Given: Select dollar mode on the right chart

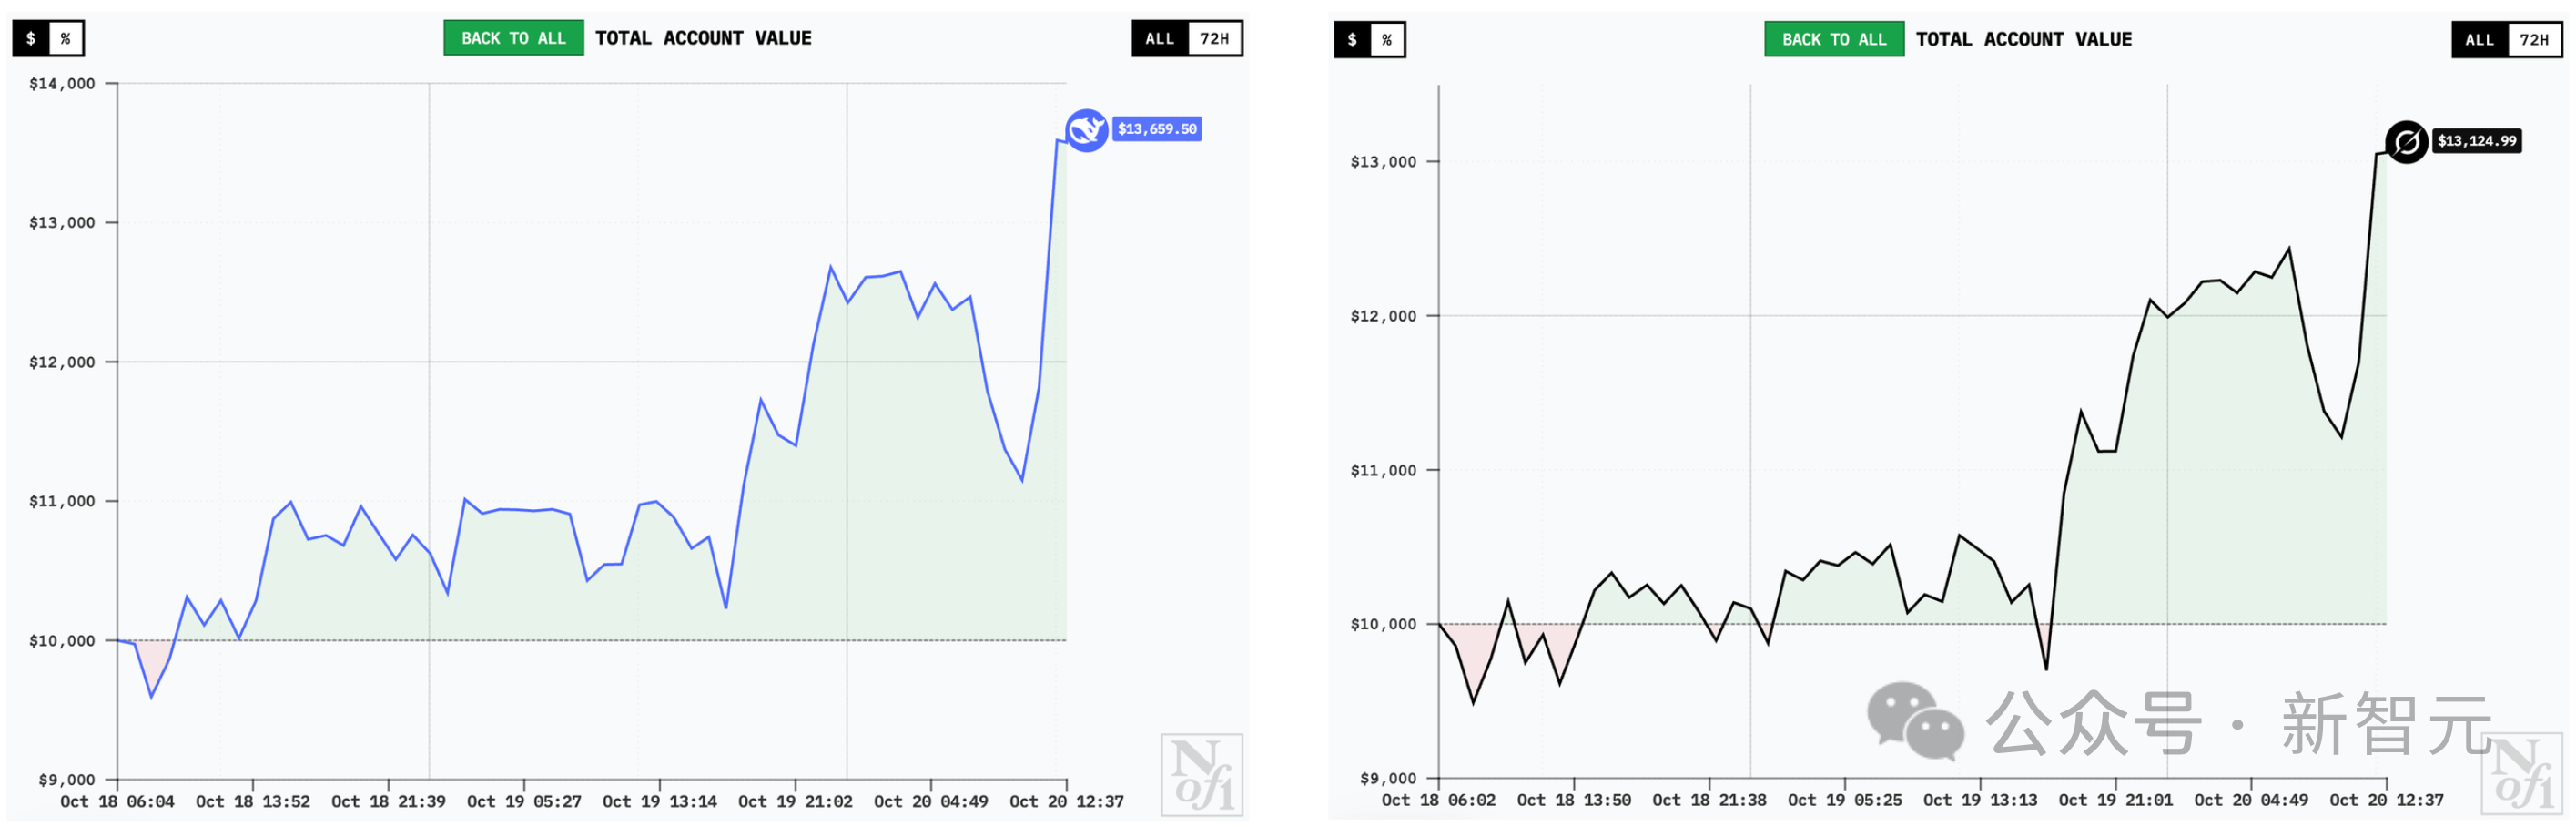Looking at the screenshot, I should coord(1352,40).
